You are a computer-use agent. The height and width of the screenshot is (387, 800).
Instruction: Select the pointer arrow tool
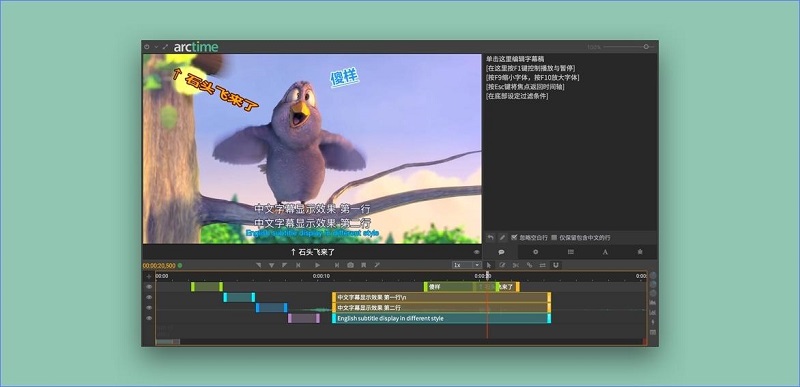pos(488,265)
